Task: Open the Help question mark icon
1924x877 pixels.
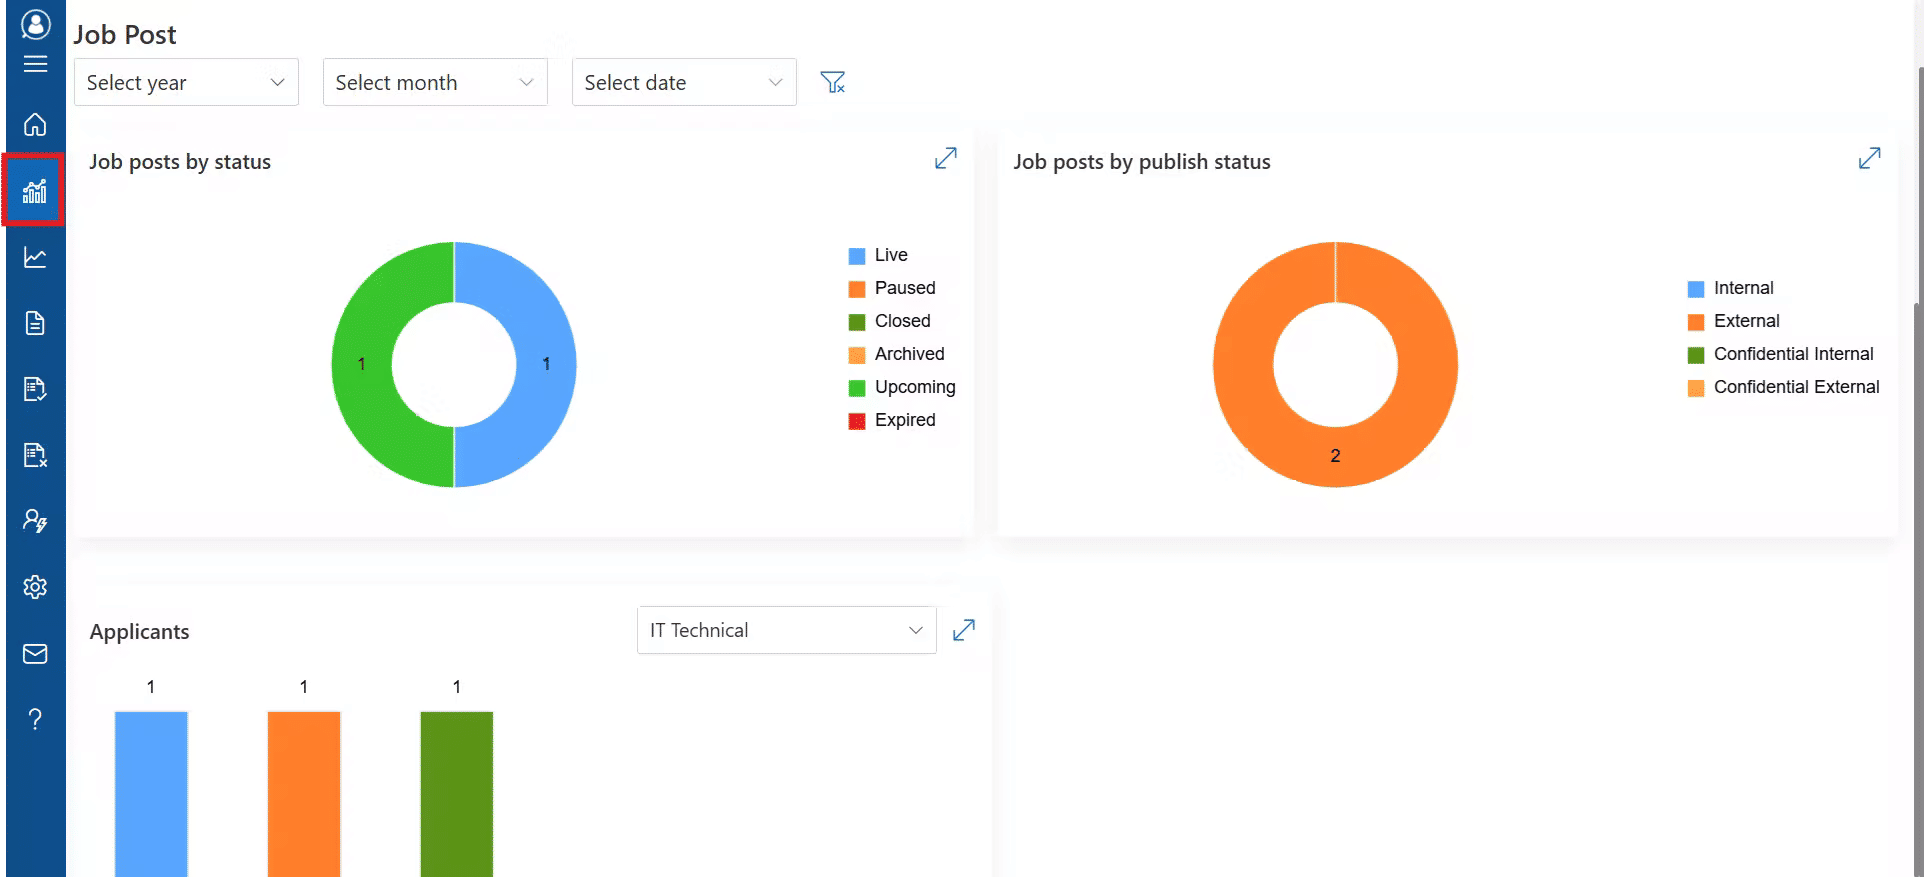Action: click(x=35, y=719)
